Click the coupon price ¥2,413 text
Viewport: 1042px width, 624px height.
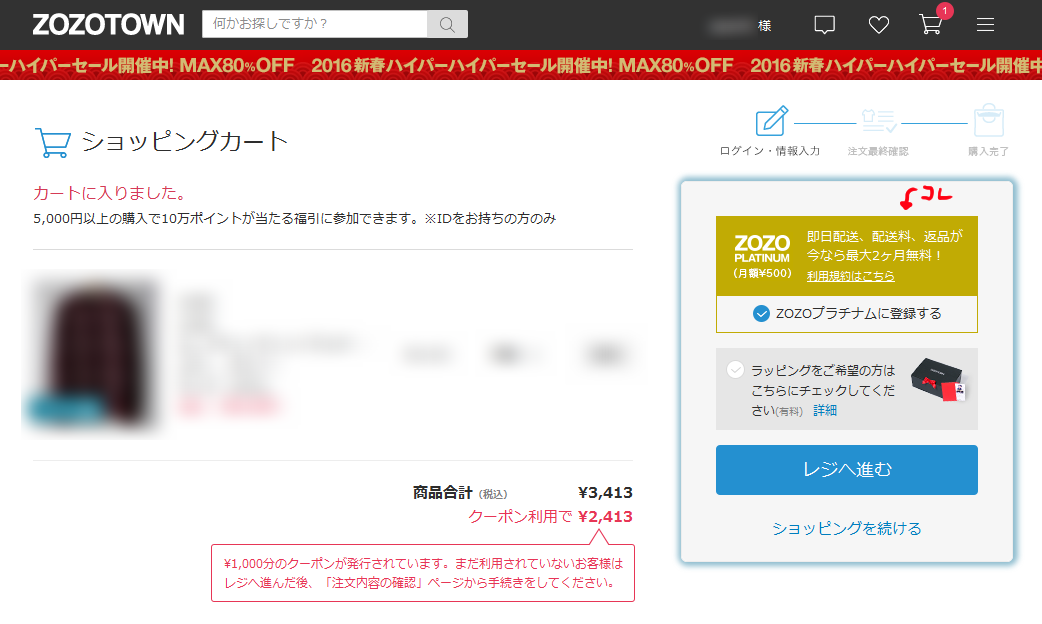[x=605, y=516]
